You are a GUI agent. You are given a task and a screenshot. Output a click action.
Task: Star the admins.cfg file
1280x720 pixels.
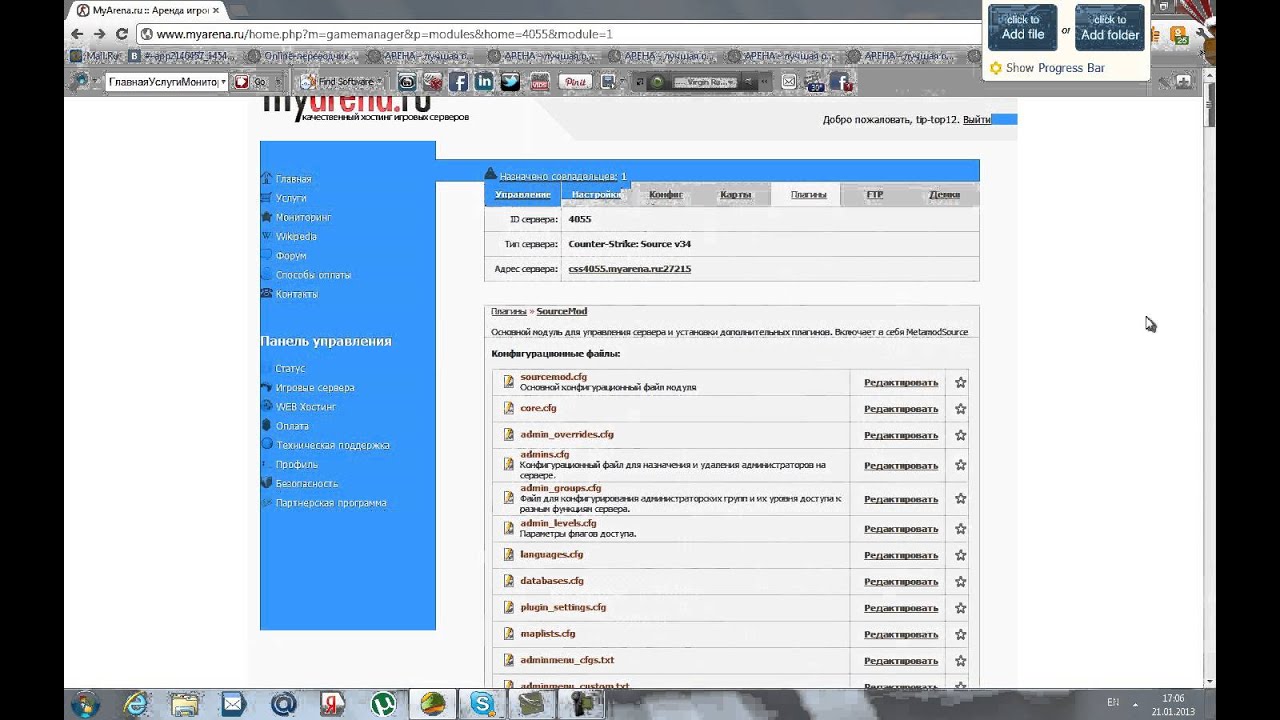click(x=960, y=466)
